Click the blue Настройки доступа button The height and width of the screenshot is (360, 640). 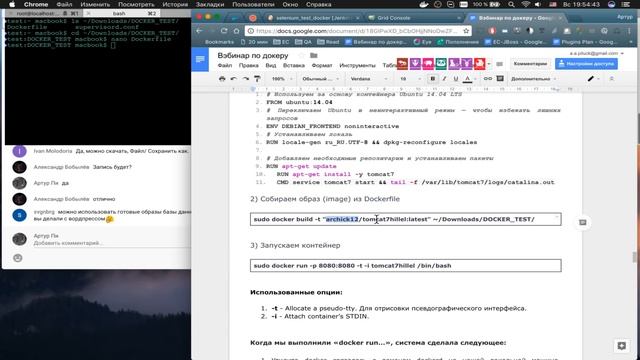point(586,64)
